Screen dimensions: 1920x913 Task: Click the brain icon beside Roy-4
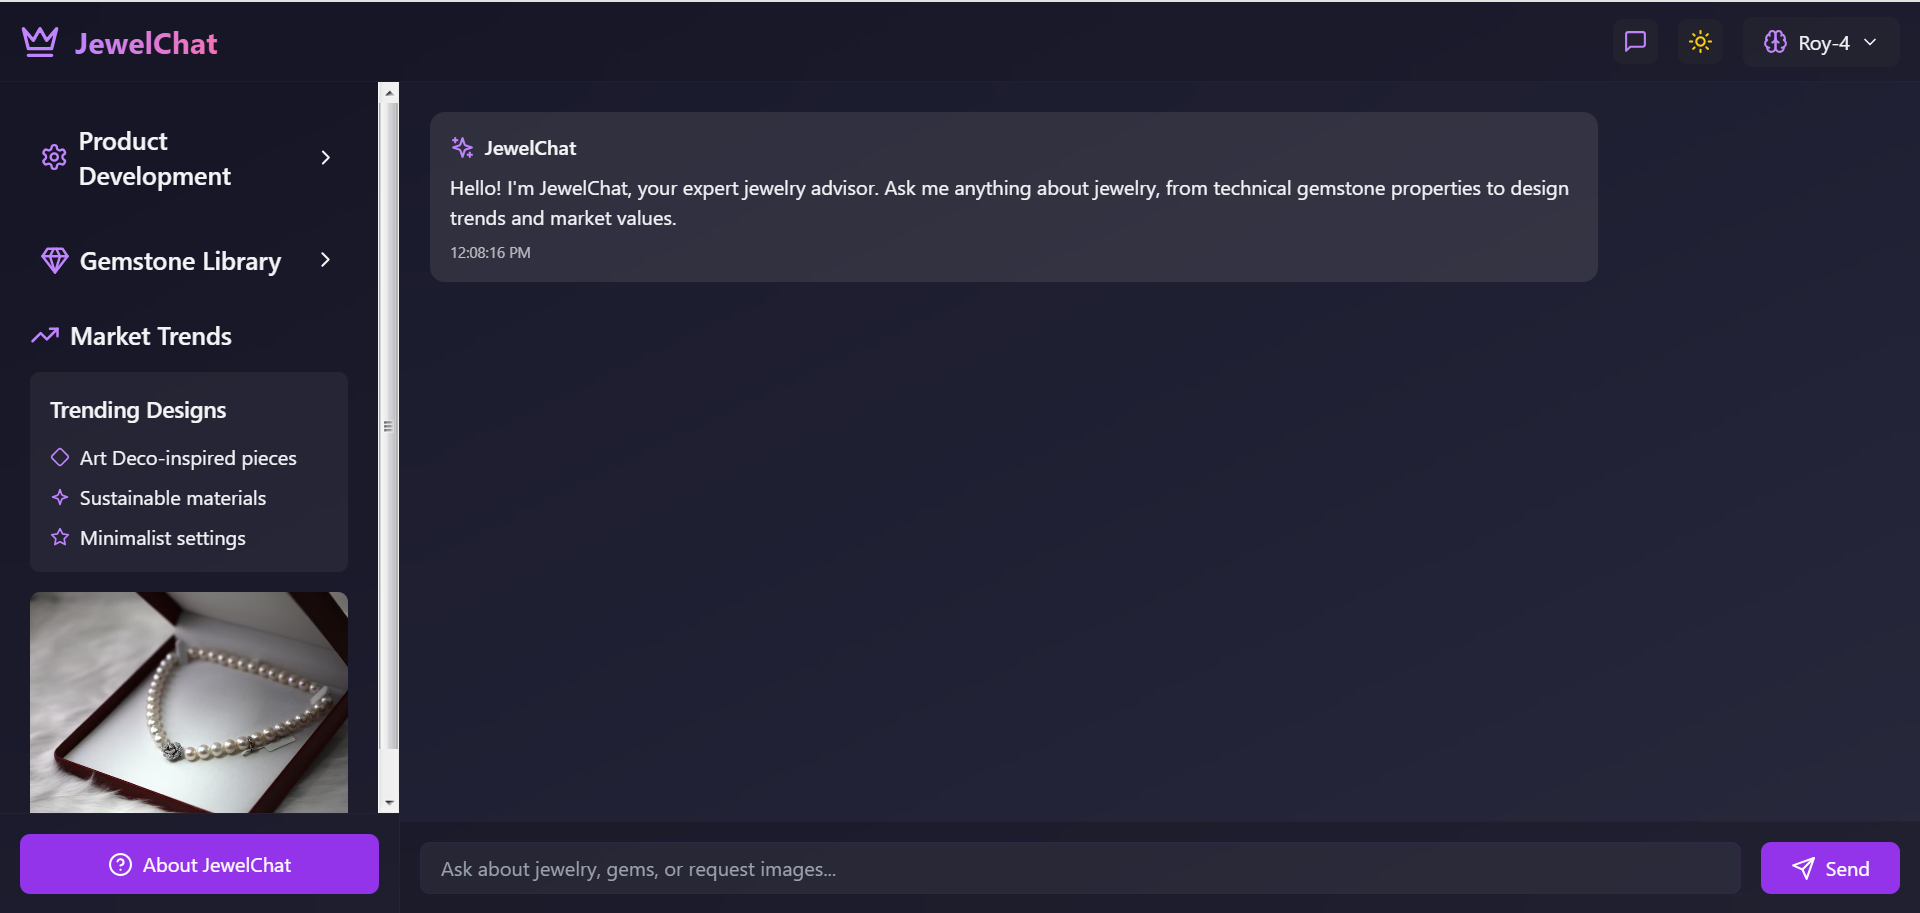tap(1775, 42)
